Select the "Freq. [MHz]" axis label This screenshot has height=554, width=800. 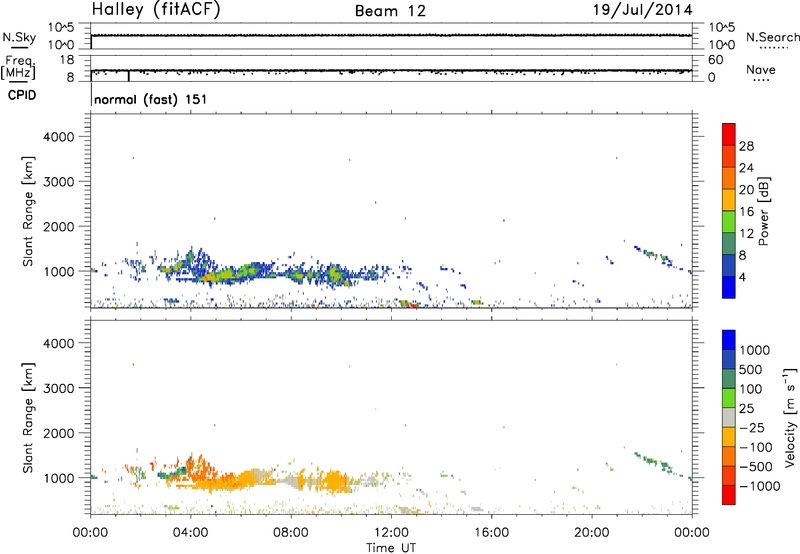[x=18, y=68]
